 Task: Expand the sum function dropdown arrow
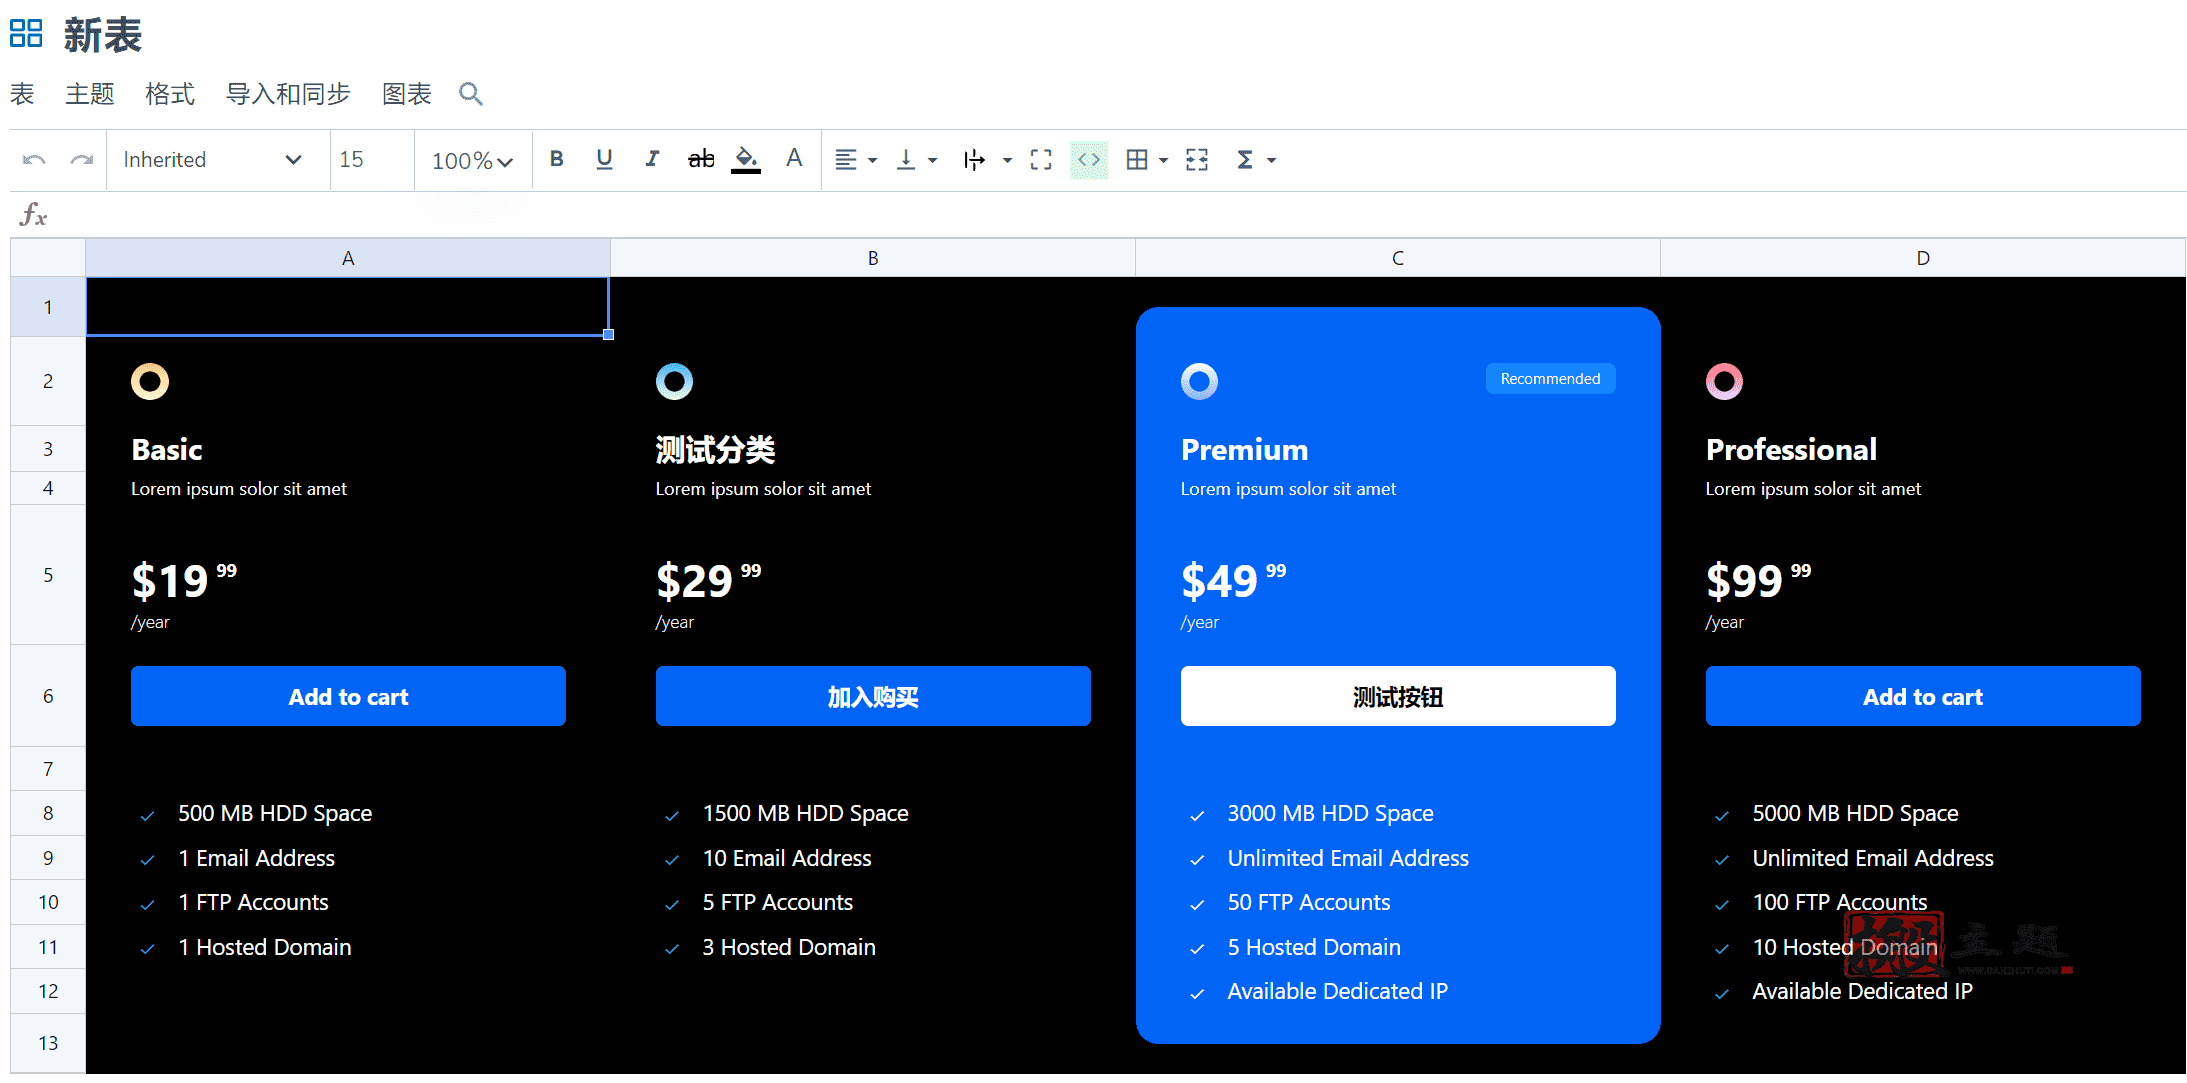pos(1272,161)
